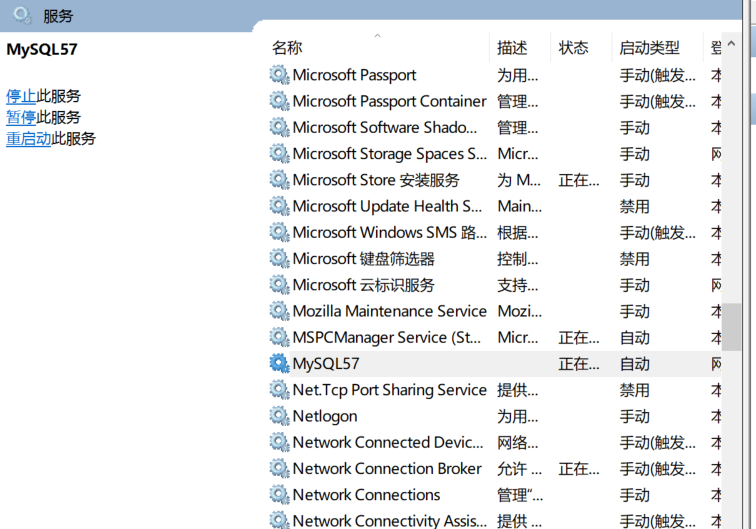Select the Microsoft Passport Container service name

click(390, 101)
